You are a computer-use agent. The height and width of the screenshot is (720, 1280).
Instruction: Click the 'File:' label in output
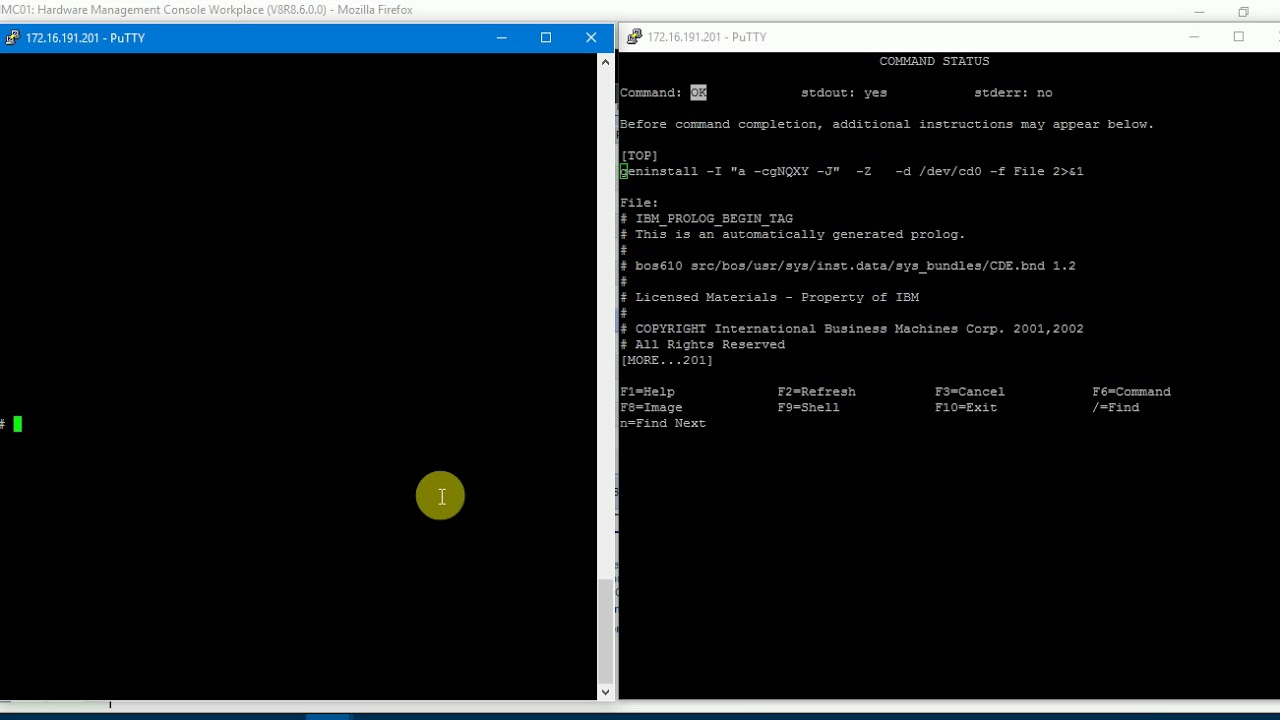pos(639,203)
